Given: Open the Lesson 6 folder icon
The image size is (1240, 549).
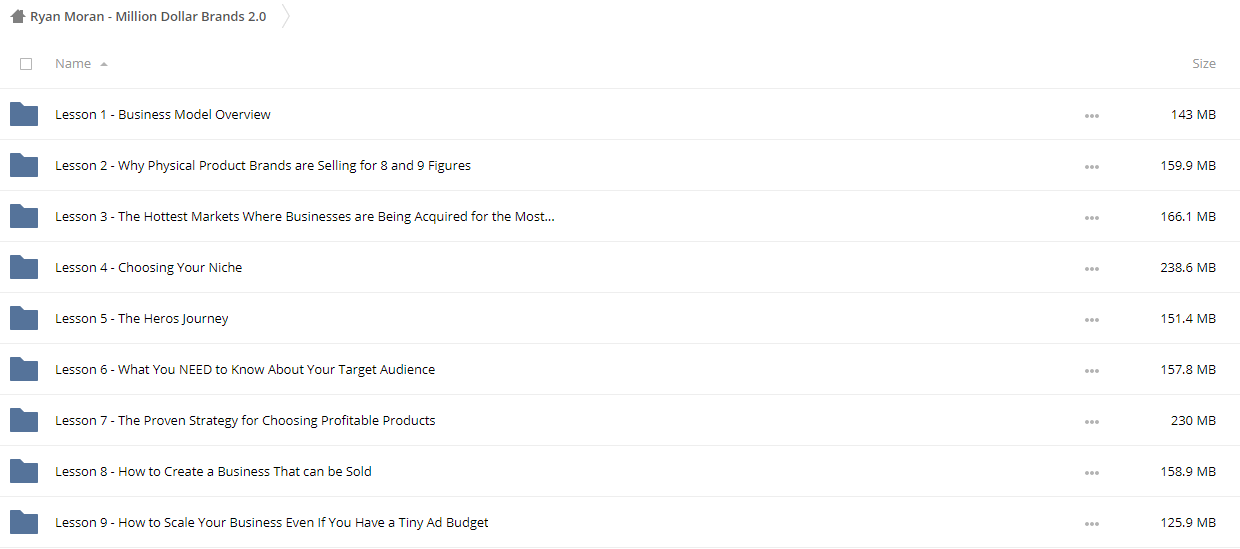Looking at the screenshot, I should (x=24, y=369).
